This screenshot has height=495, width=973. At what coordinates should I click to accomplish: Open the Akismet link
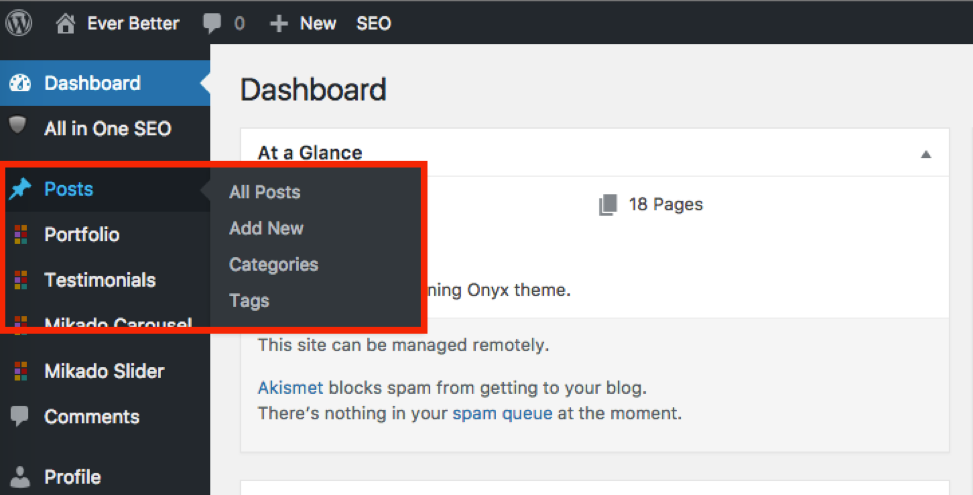coord(290,388)
